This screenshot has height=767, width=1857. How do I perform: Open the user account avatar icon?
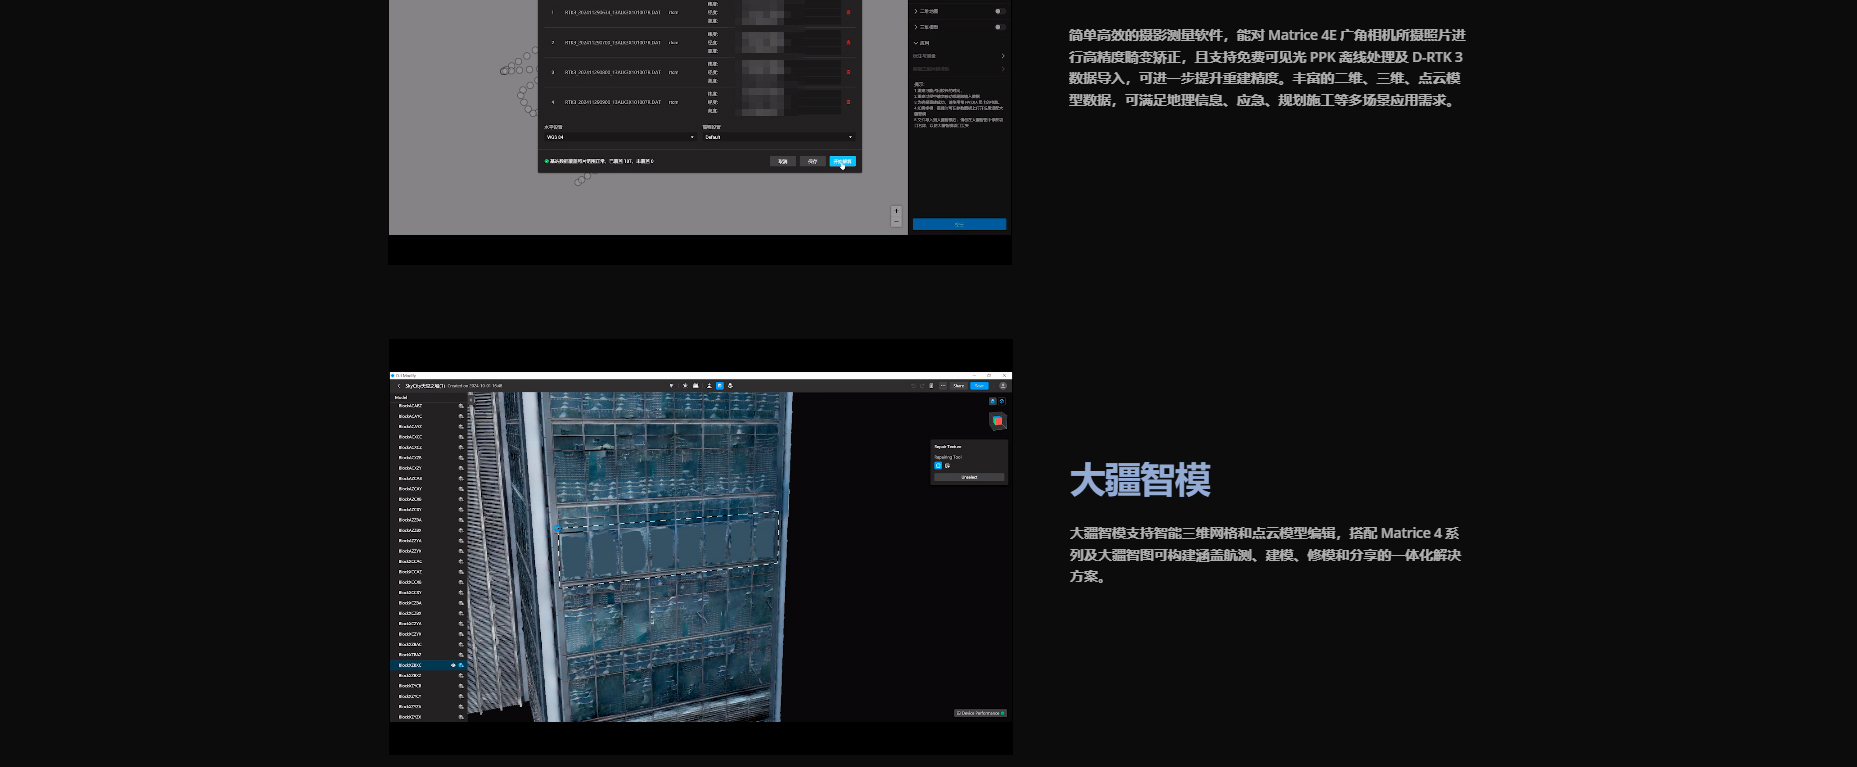(x=1003, y=385)
